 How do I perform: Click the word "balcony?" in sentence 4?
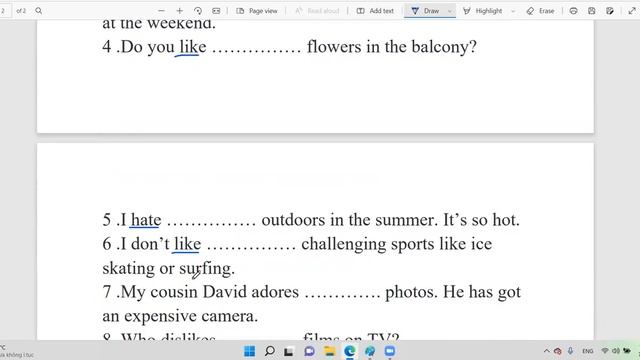coord(444,47)
